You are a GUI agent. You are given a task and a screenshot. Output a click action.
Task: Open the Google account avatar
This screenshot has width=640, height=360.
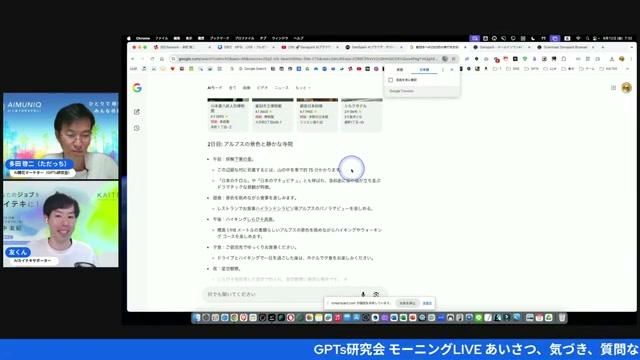627,88
